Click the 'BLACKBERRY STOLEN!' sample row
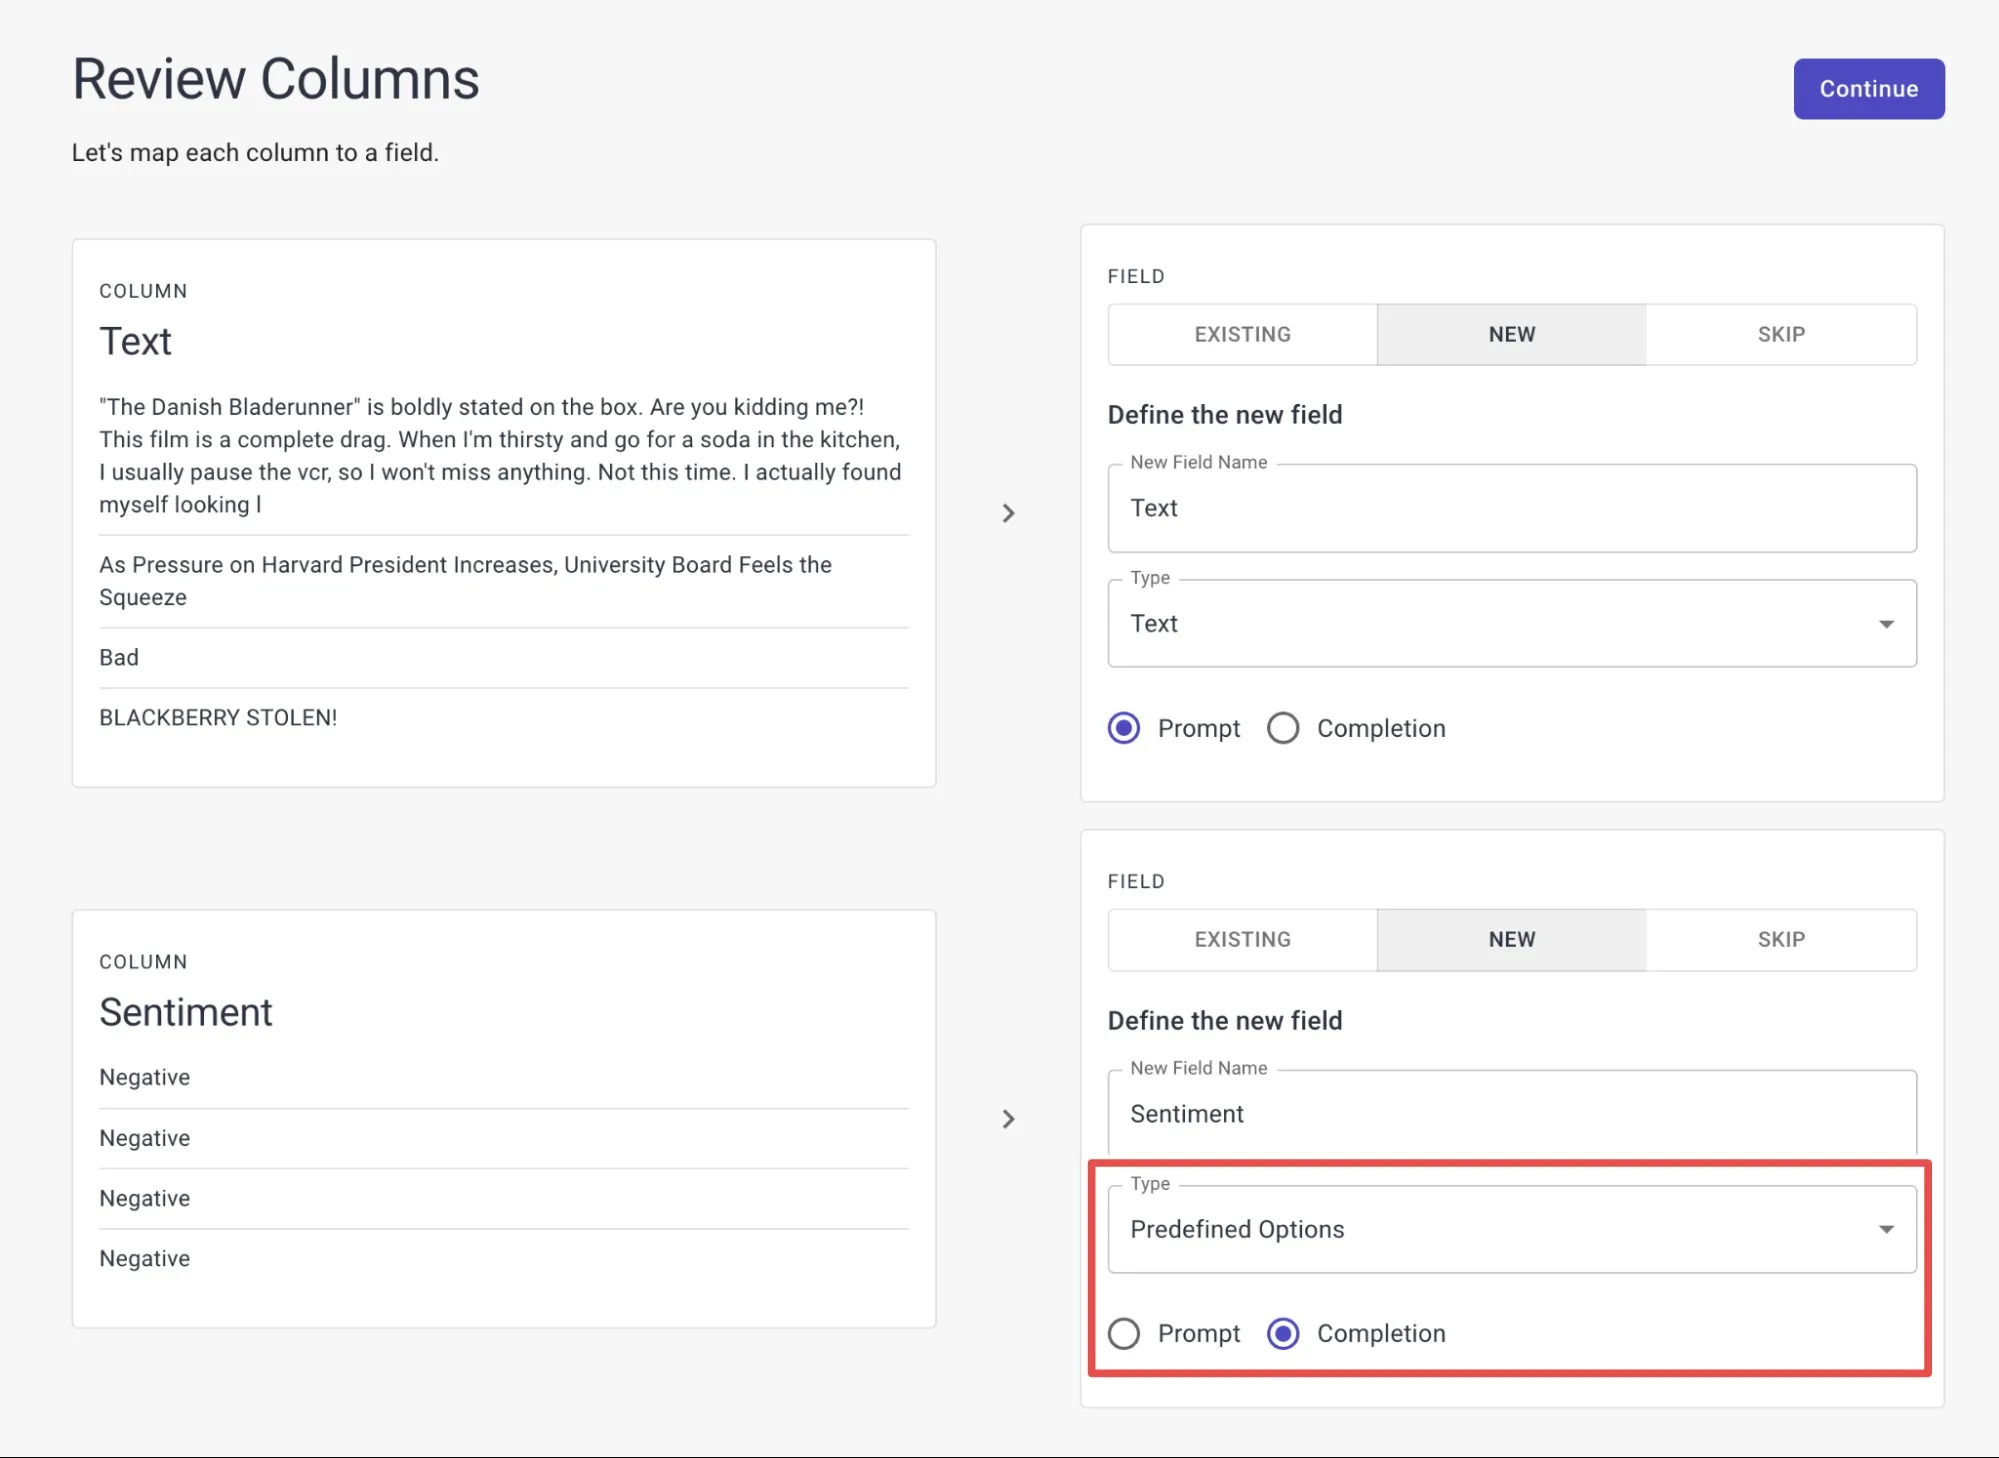This screenshot has width=1999, height=1458. [503, 718]
